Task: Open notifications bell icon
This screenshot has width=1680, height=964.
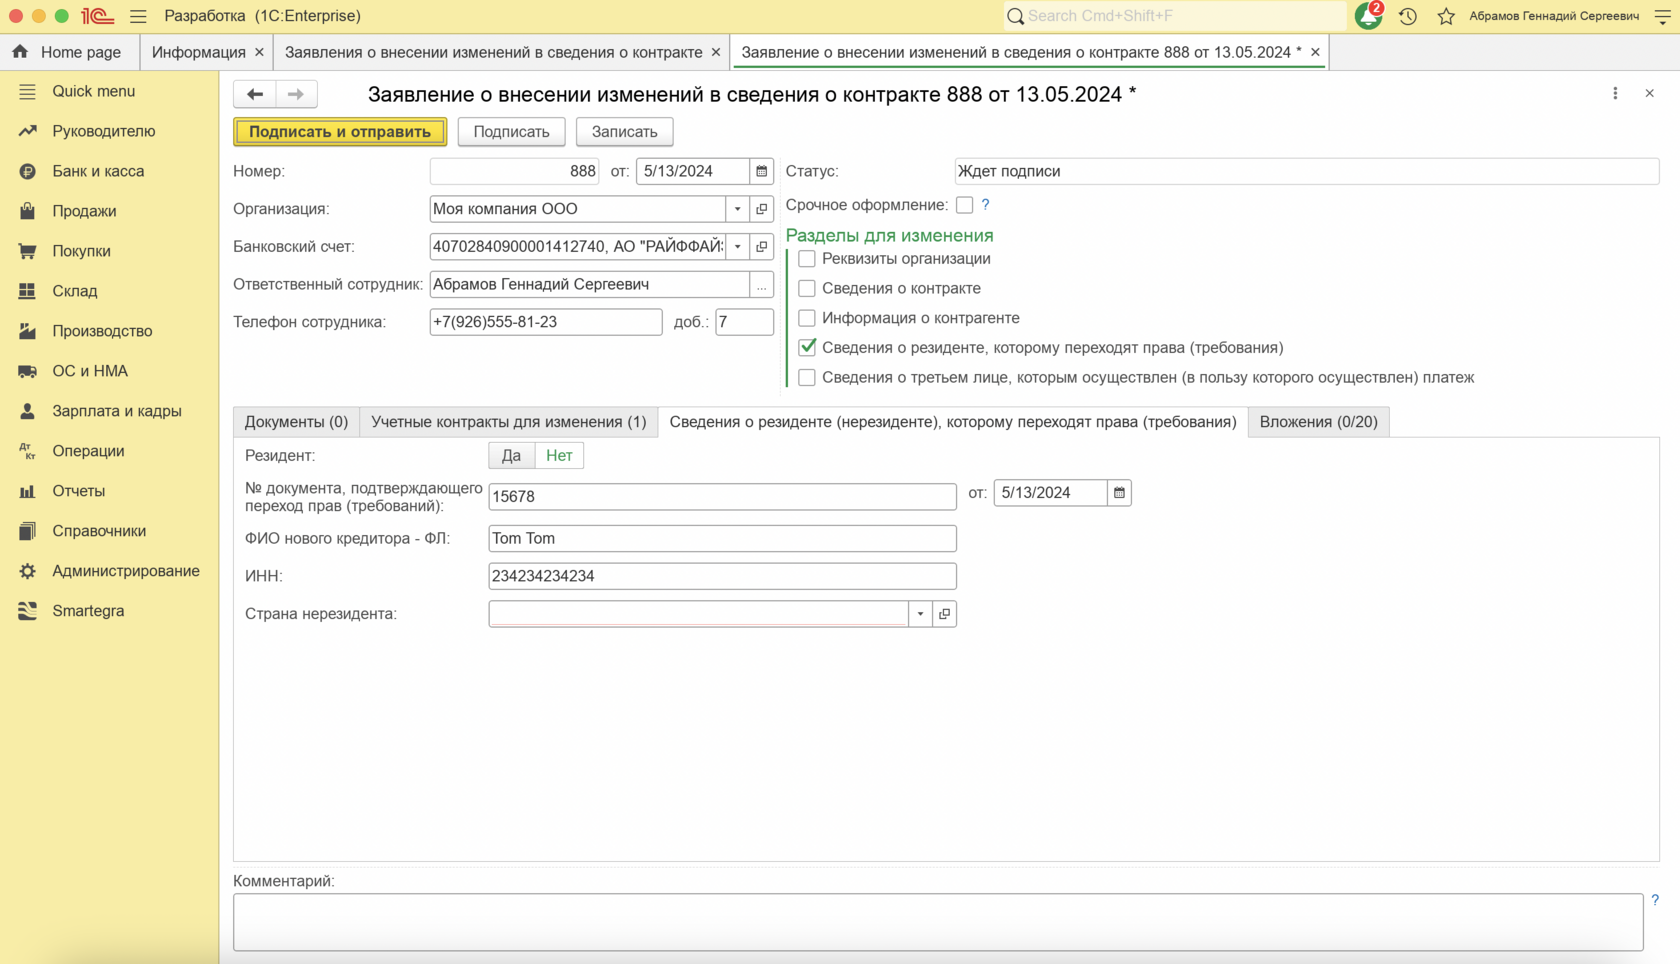Action: (x=1368, y=16)
